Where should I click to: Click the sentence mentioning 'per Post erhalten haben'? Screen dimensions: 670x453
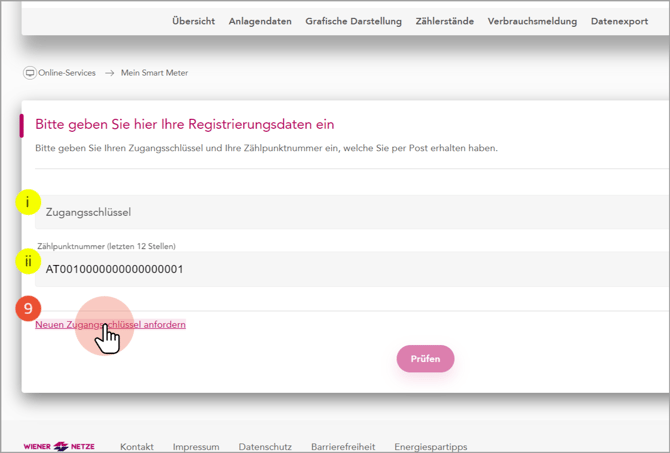click(x=266, y=148)
